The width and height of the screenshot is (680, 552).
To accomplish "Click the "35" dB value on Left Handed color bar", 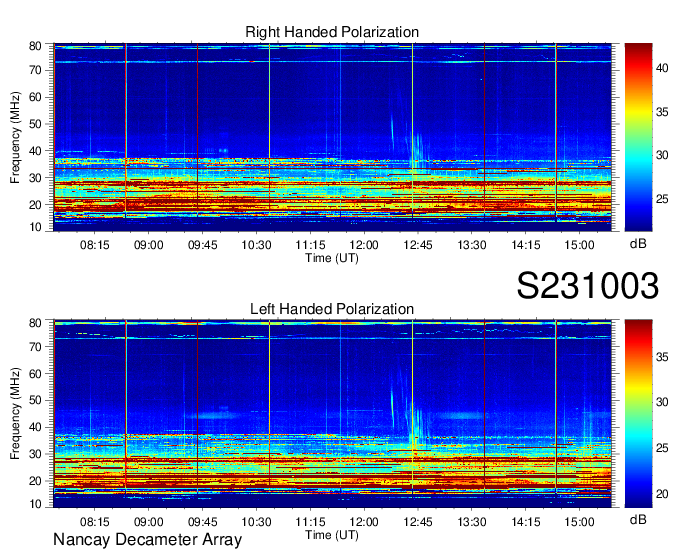I will pos(662,357).
